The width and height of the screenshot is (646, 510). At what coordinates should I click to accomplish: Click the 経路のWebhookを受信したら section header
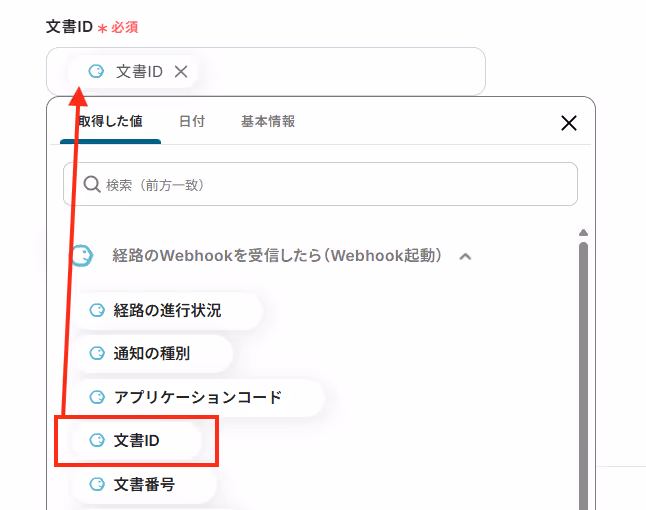pyautogui.click(x=277, y=256)
